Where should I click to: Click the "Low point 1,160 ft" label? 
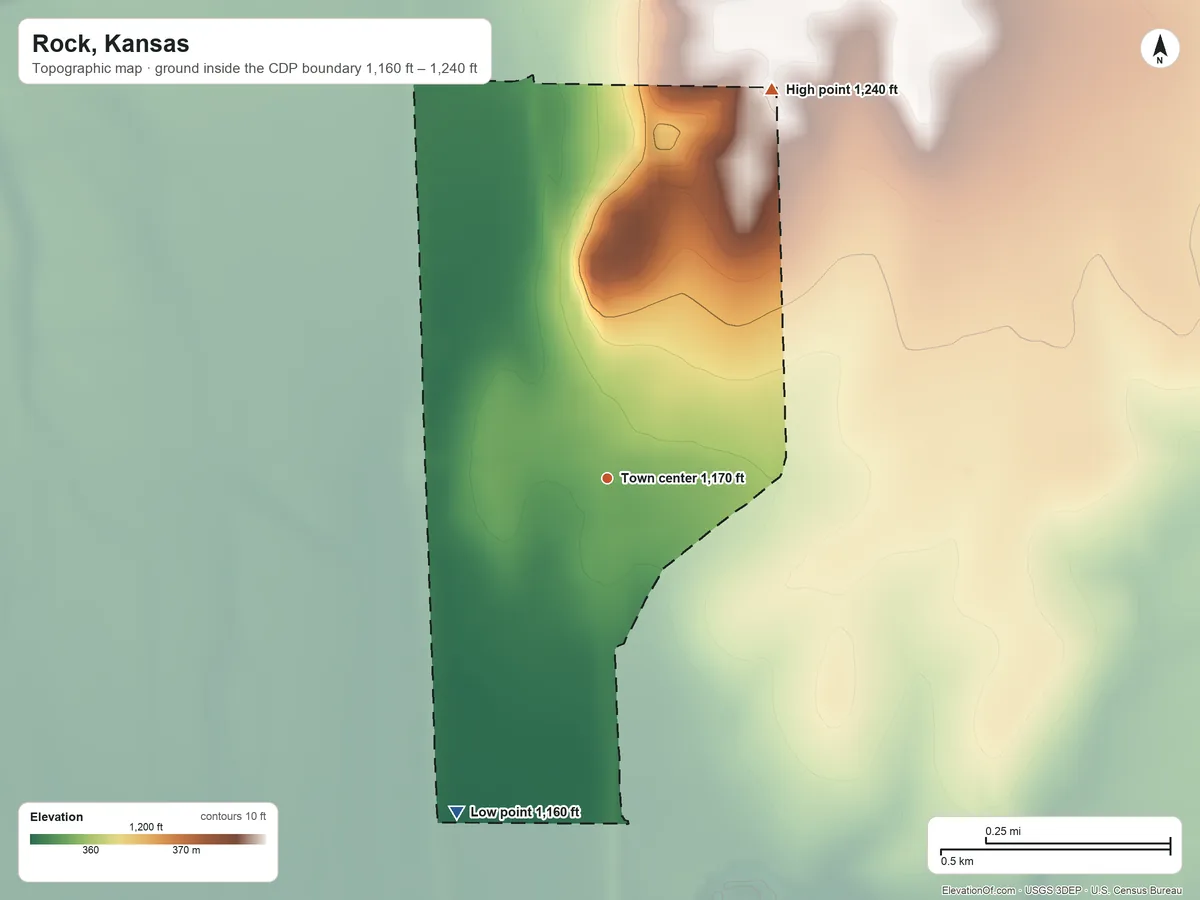pos(525,812)
